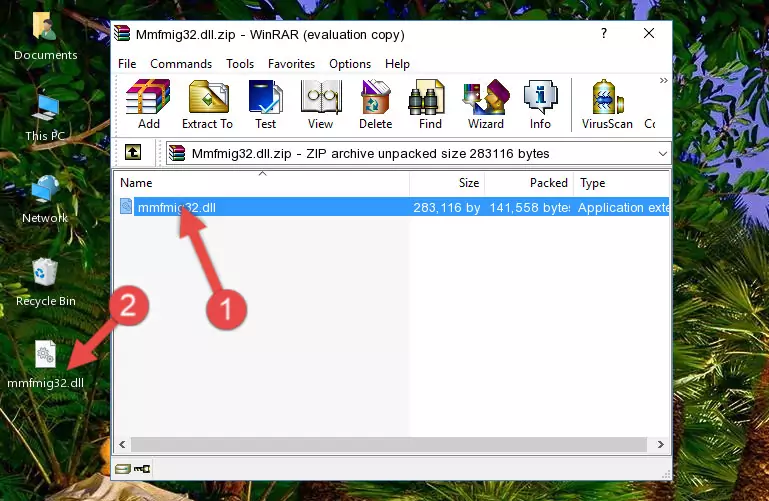The width and height of the screenshot is (769, 501).
Task: Select the Recycle Bin desktop icon
Action: coord(45,282)
